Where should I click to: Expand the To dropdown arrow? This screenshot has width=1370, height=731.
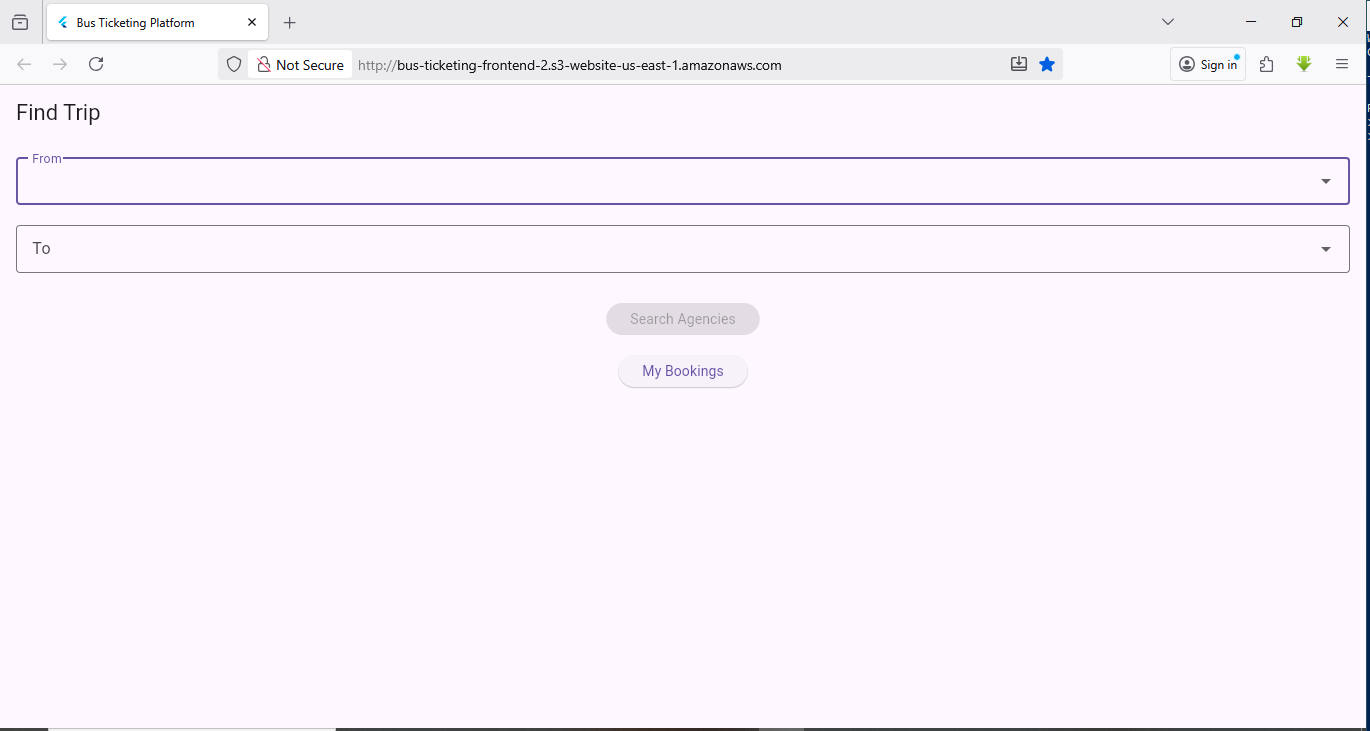pos(1326,249)
